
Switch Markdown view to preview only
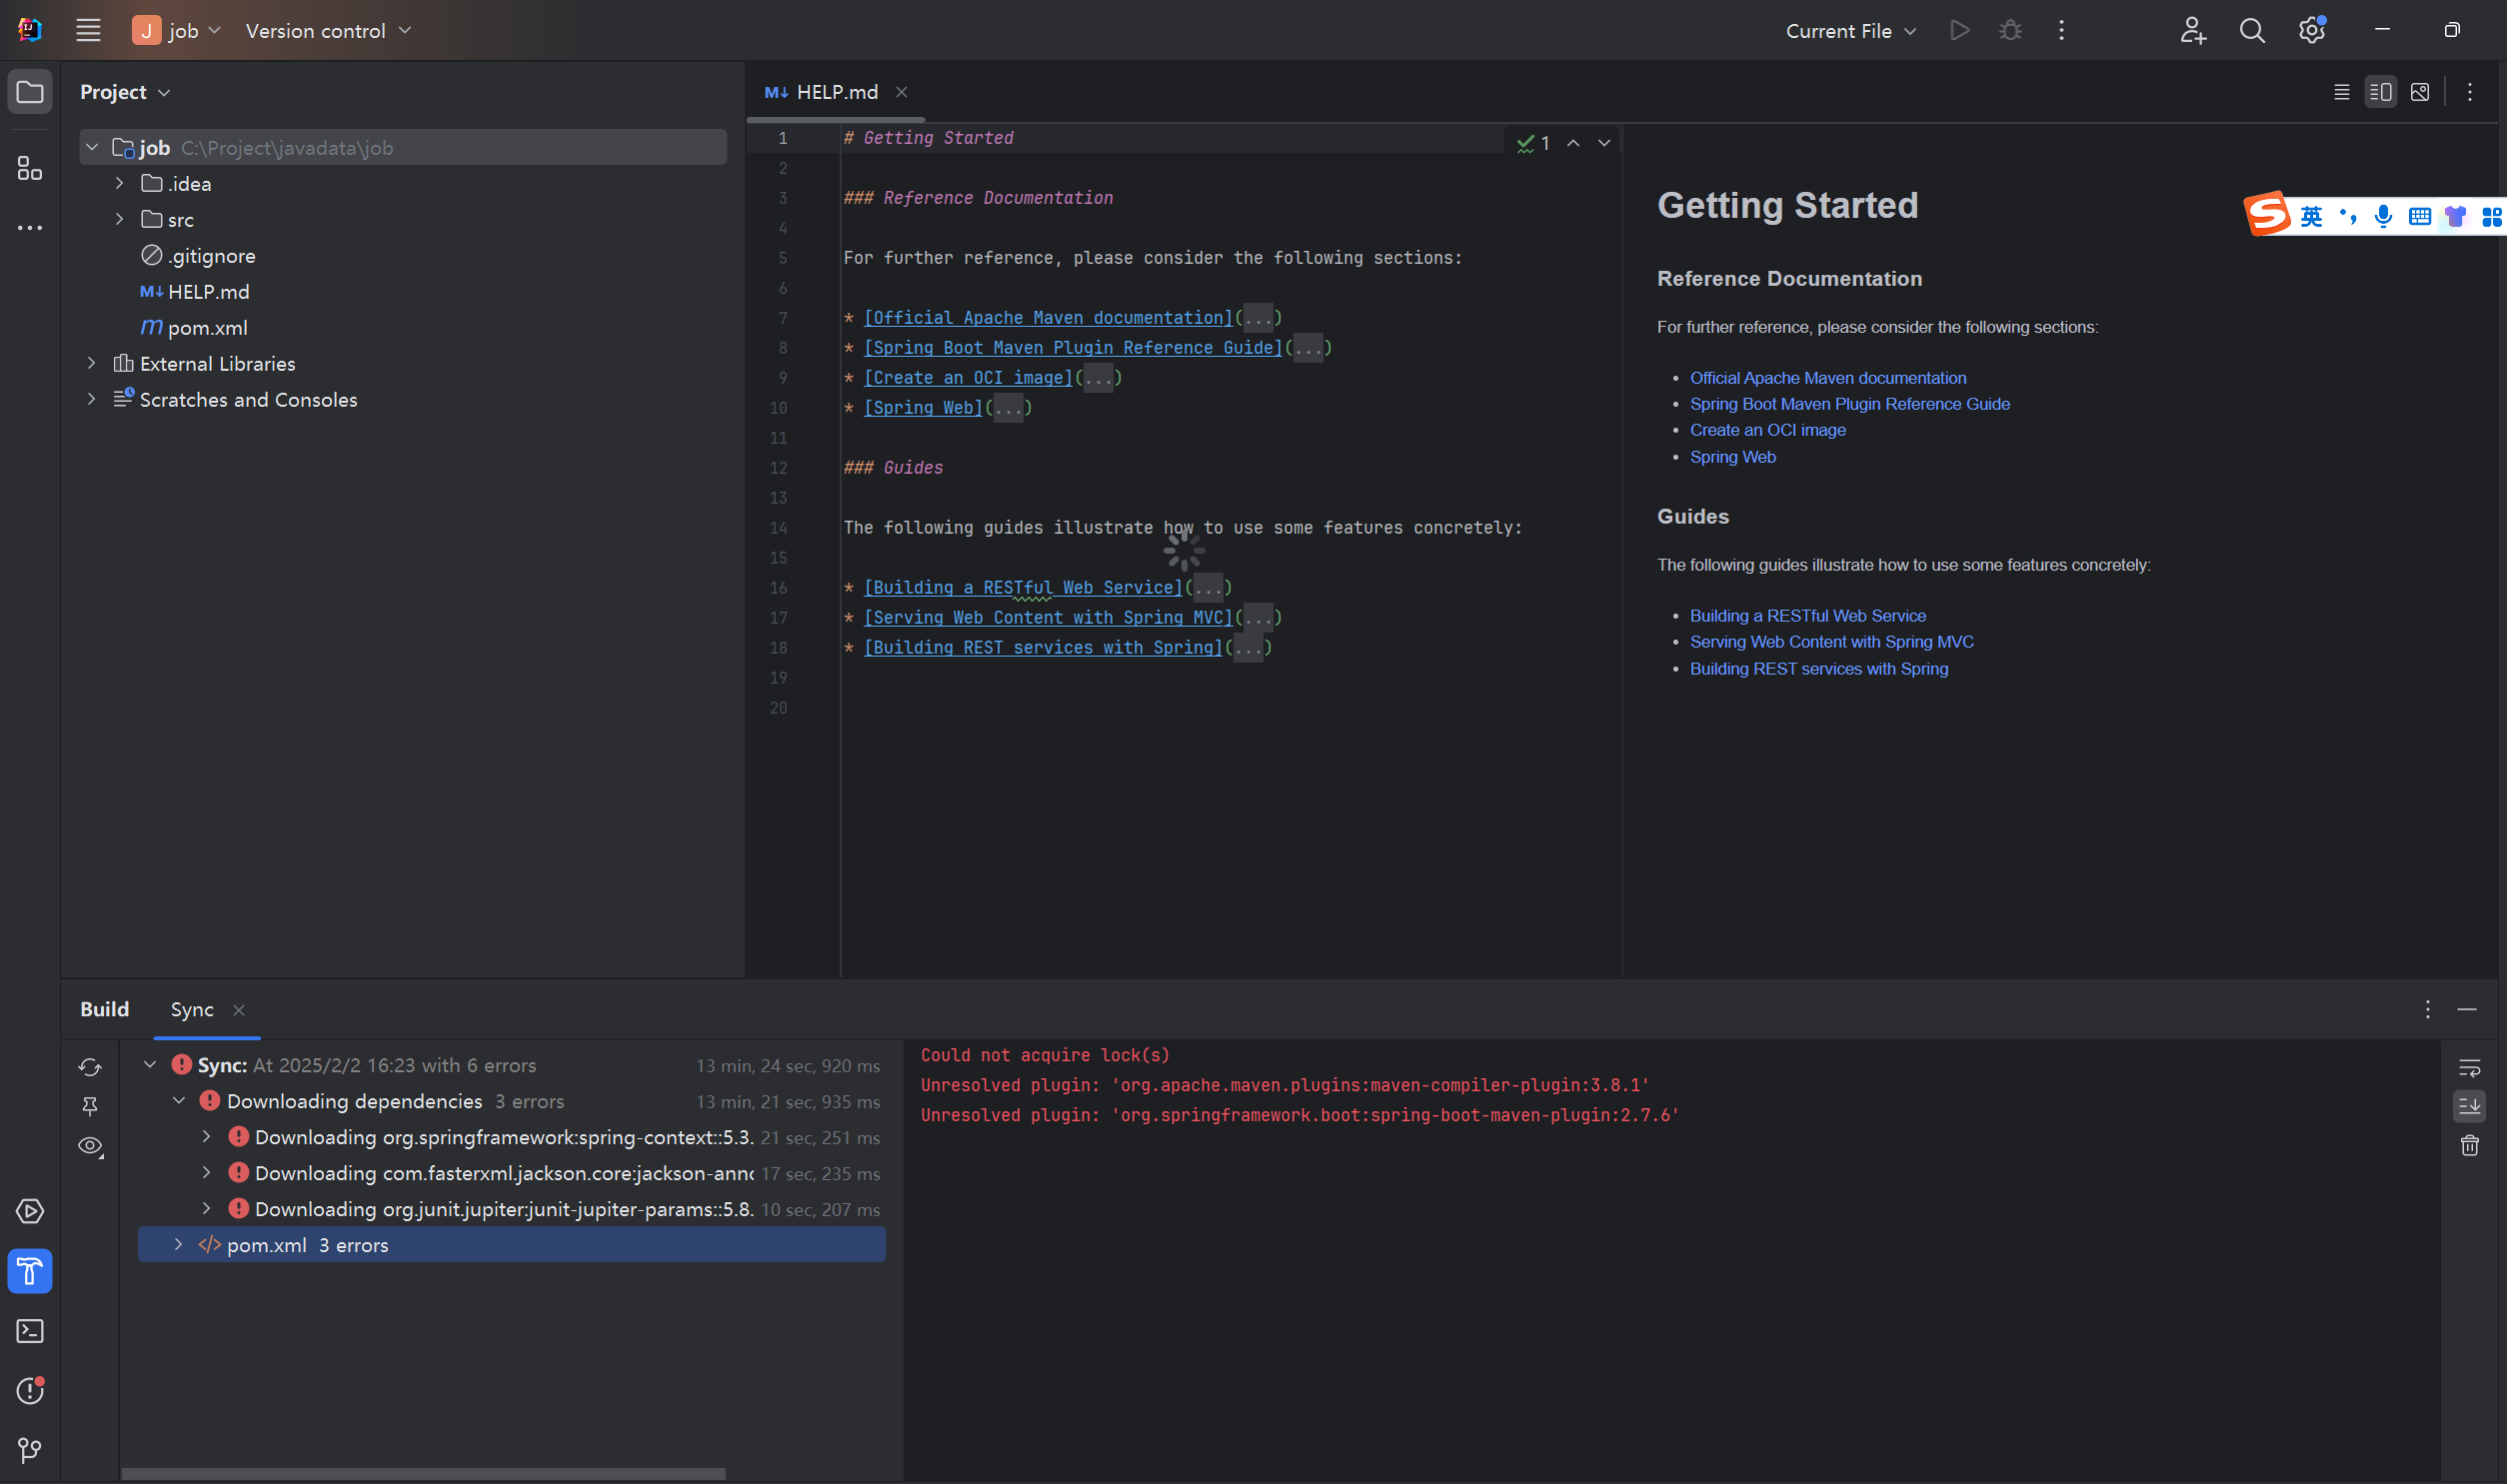(x=2419, y=92)
